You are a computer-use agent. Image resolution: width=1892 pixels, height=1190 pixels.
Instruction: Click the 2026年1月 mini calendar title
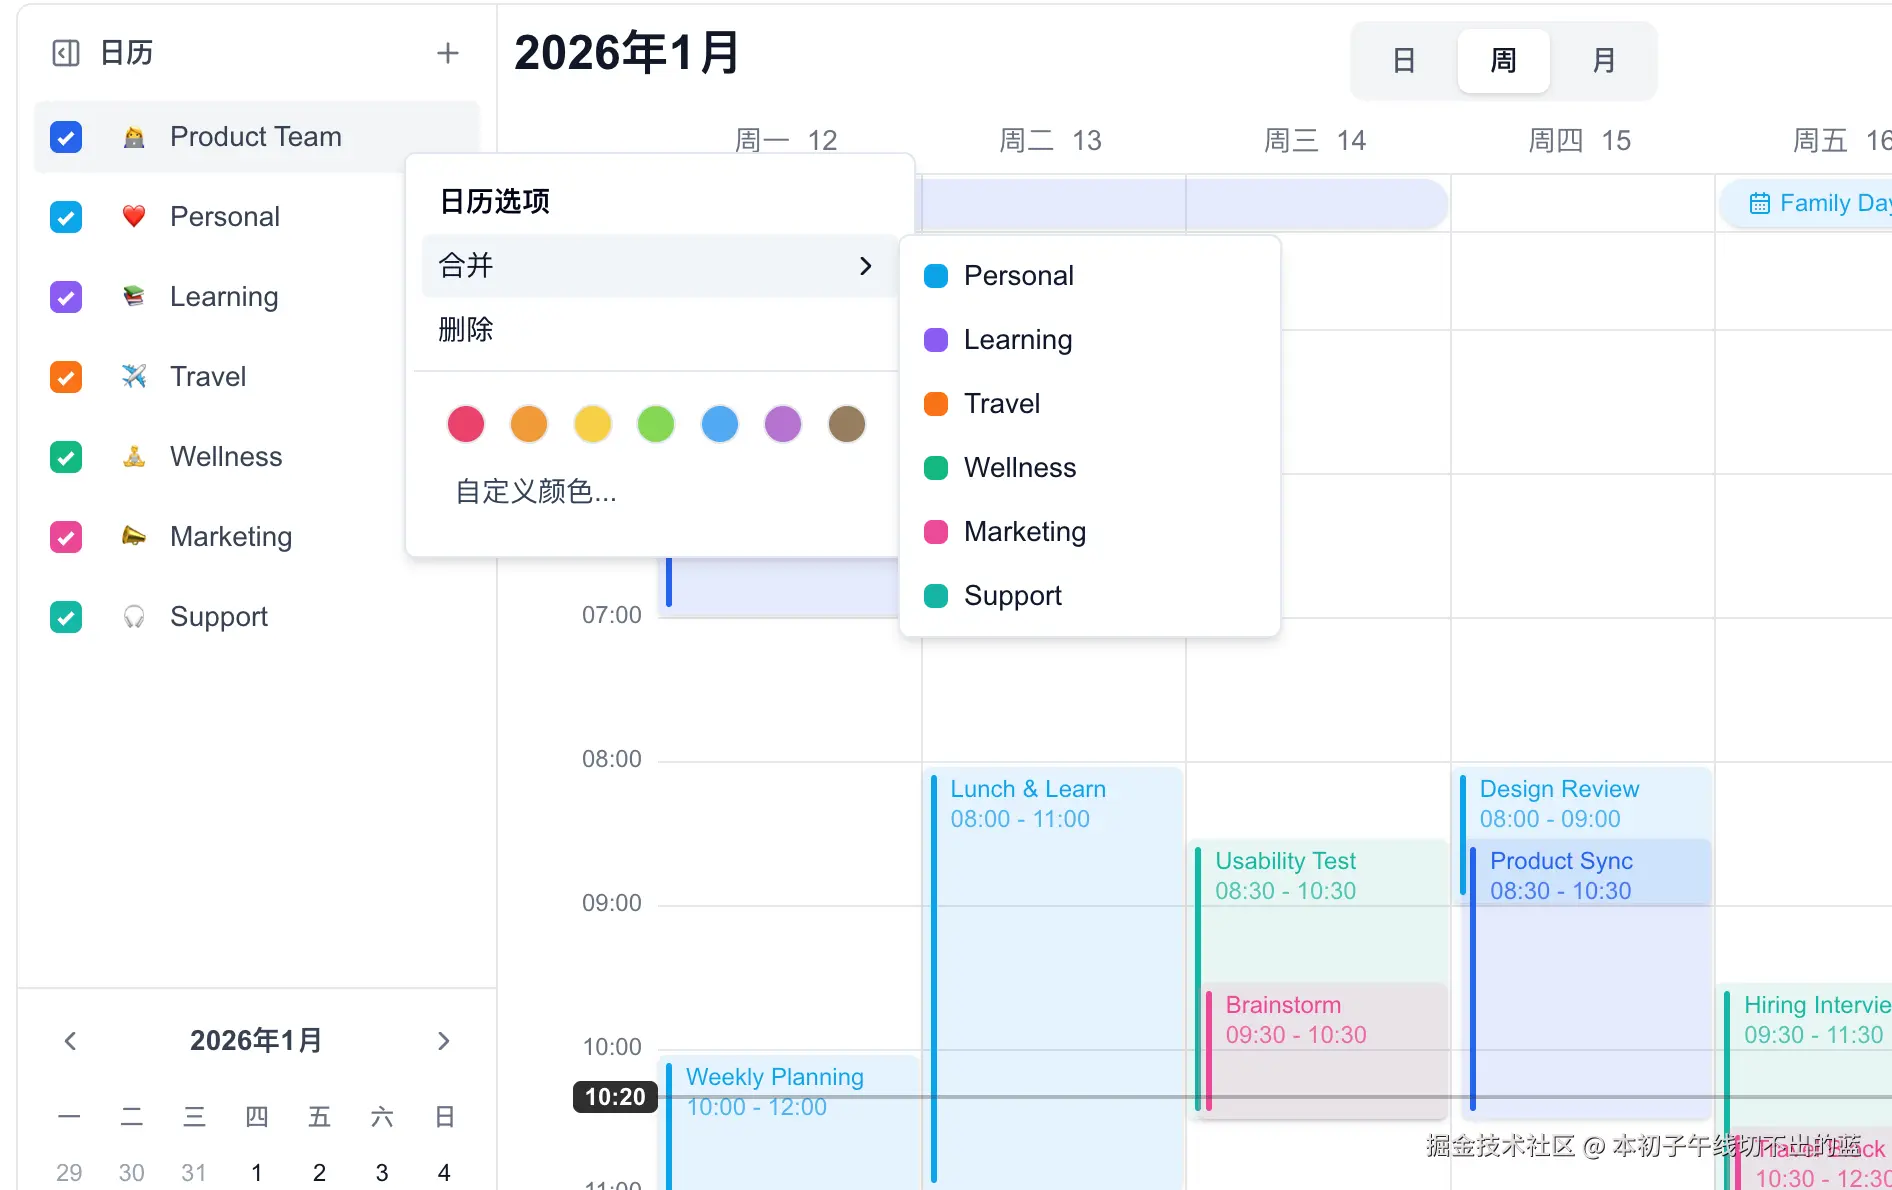pyautogui.click(x=256, y=1041)
